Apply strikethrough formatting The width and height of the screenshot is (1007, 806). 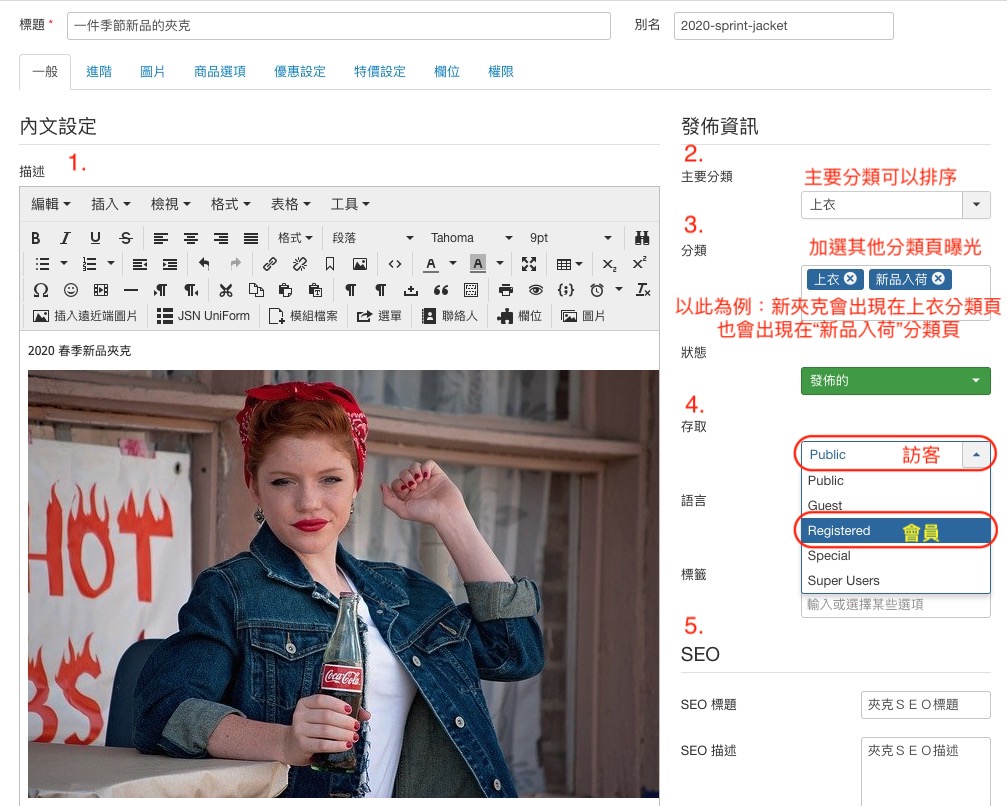coord(125,238)
